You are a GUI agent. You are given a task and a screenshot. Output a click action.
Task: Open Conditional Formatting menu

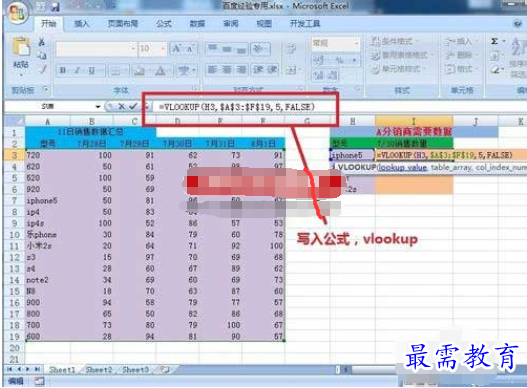pyautogui.click(x=394, y=42)
